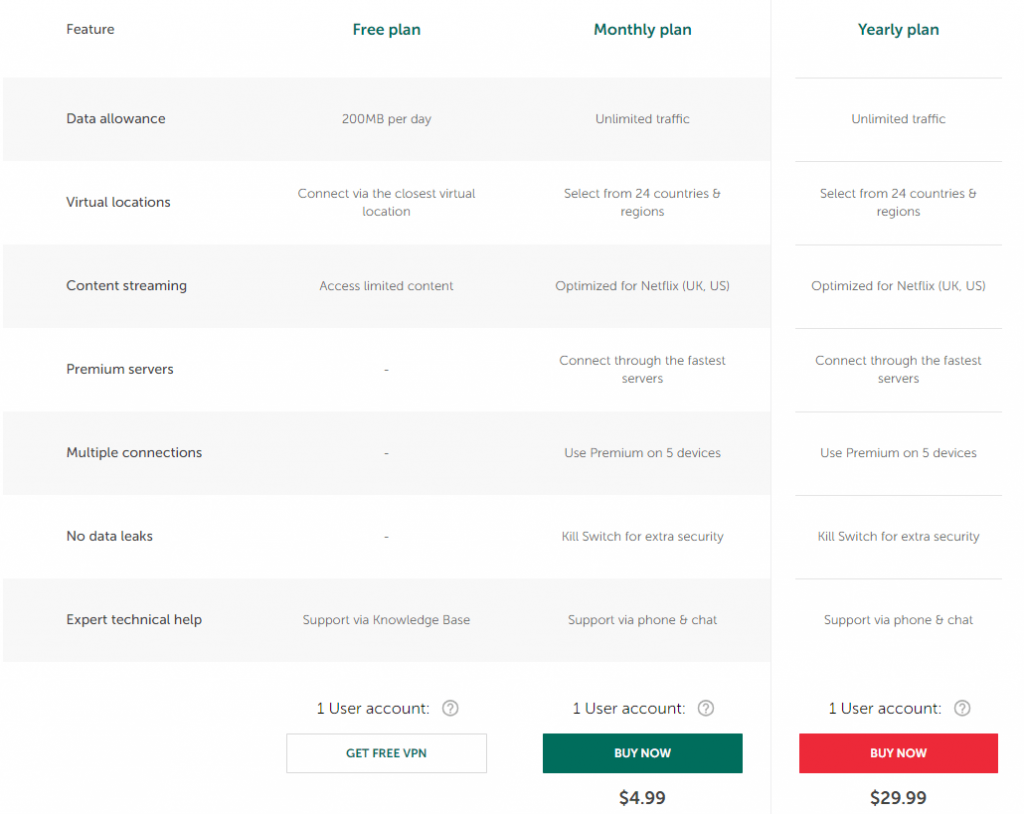Click Use Premium on 5 devices, Yearly plan
This screenshot has height=814, width=1024.
coord(899,453)
